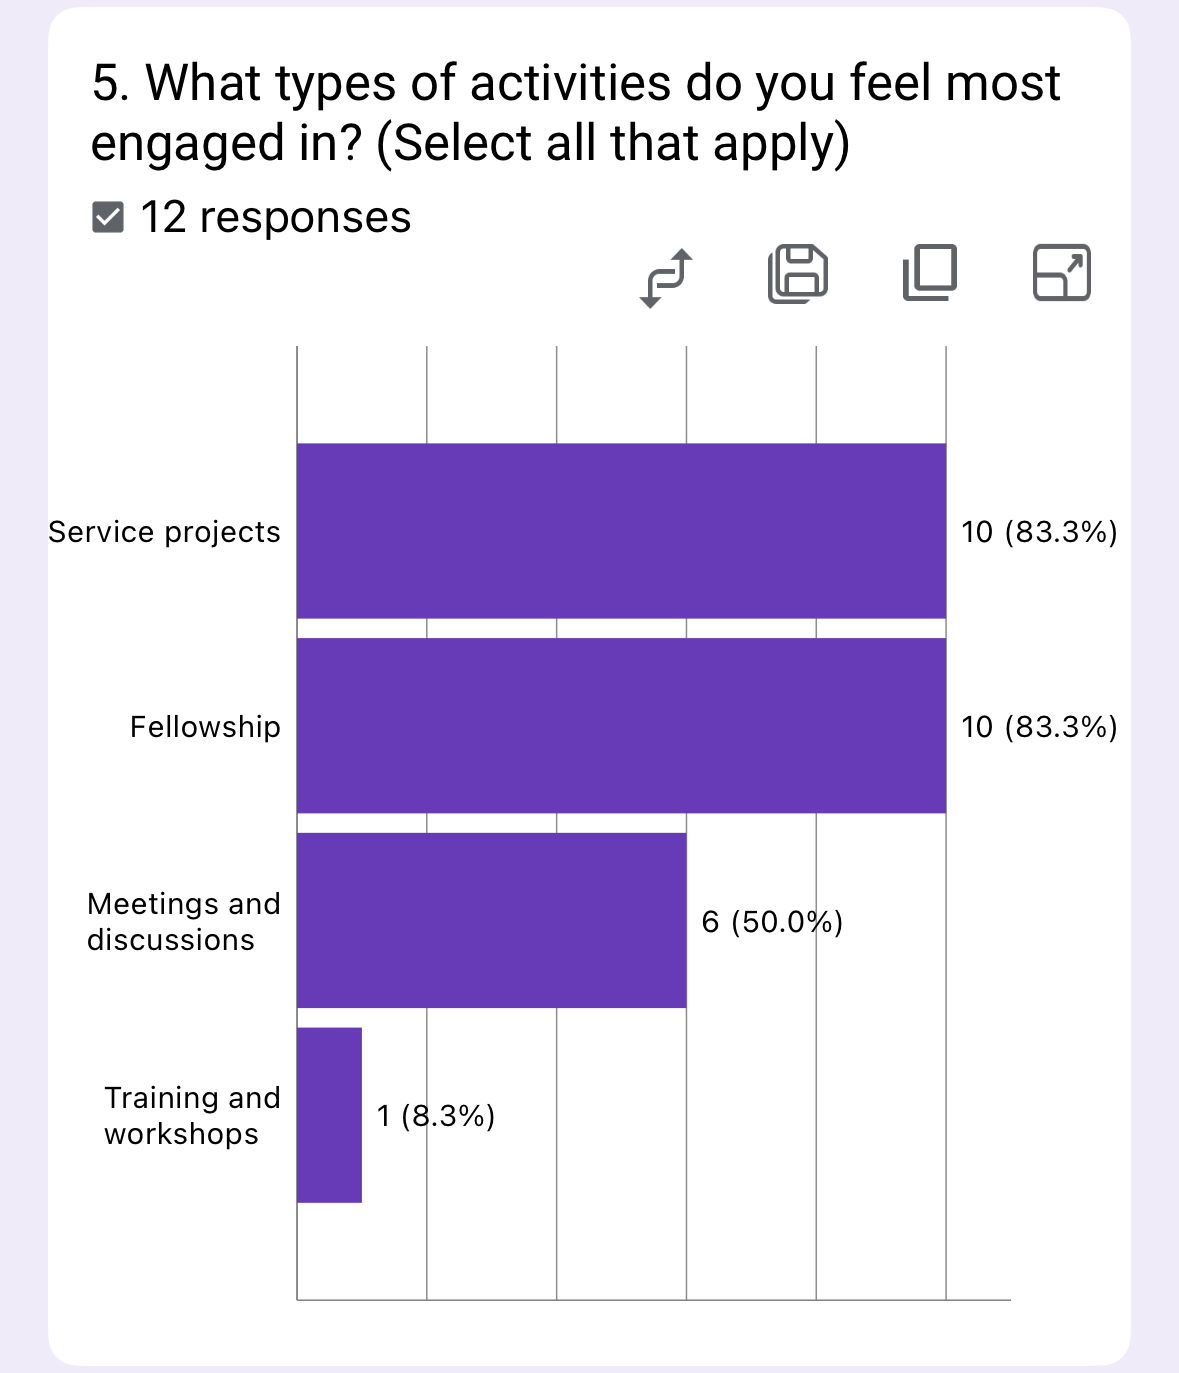Image resolution: width=1179 pixels, height=1373 pixels.
Task: Click the 12 responses text
Action: (x=275, y=218)
